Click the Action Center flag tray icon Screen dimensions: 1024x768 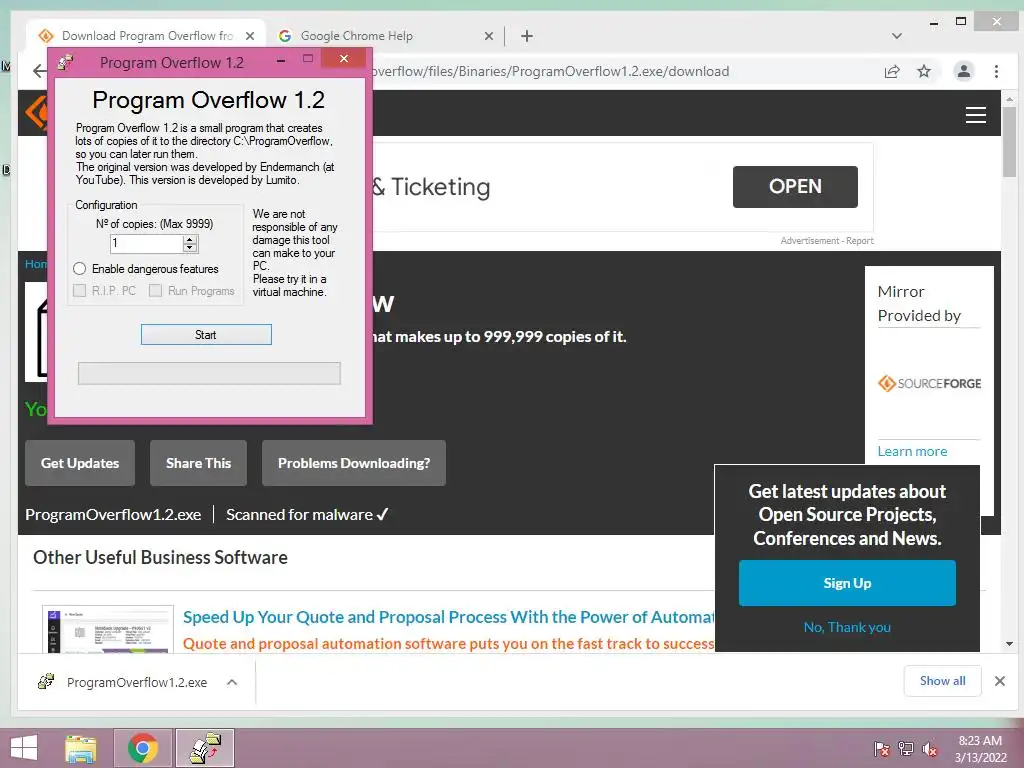coord(881,749)
